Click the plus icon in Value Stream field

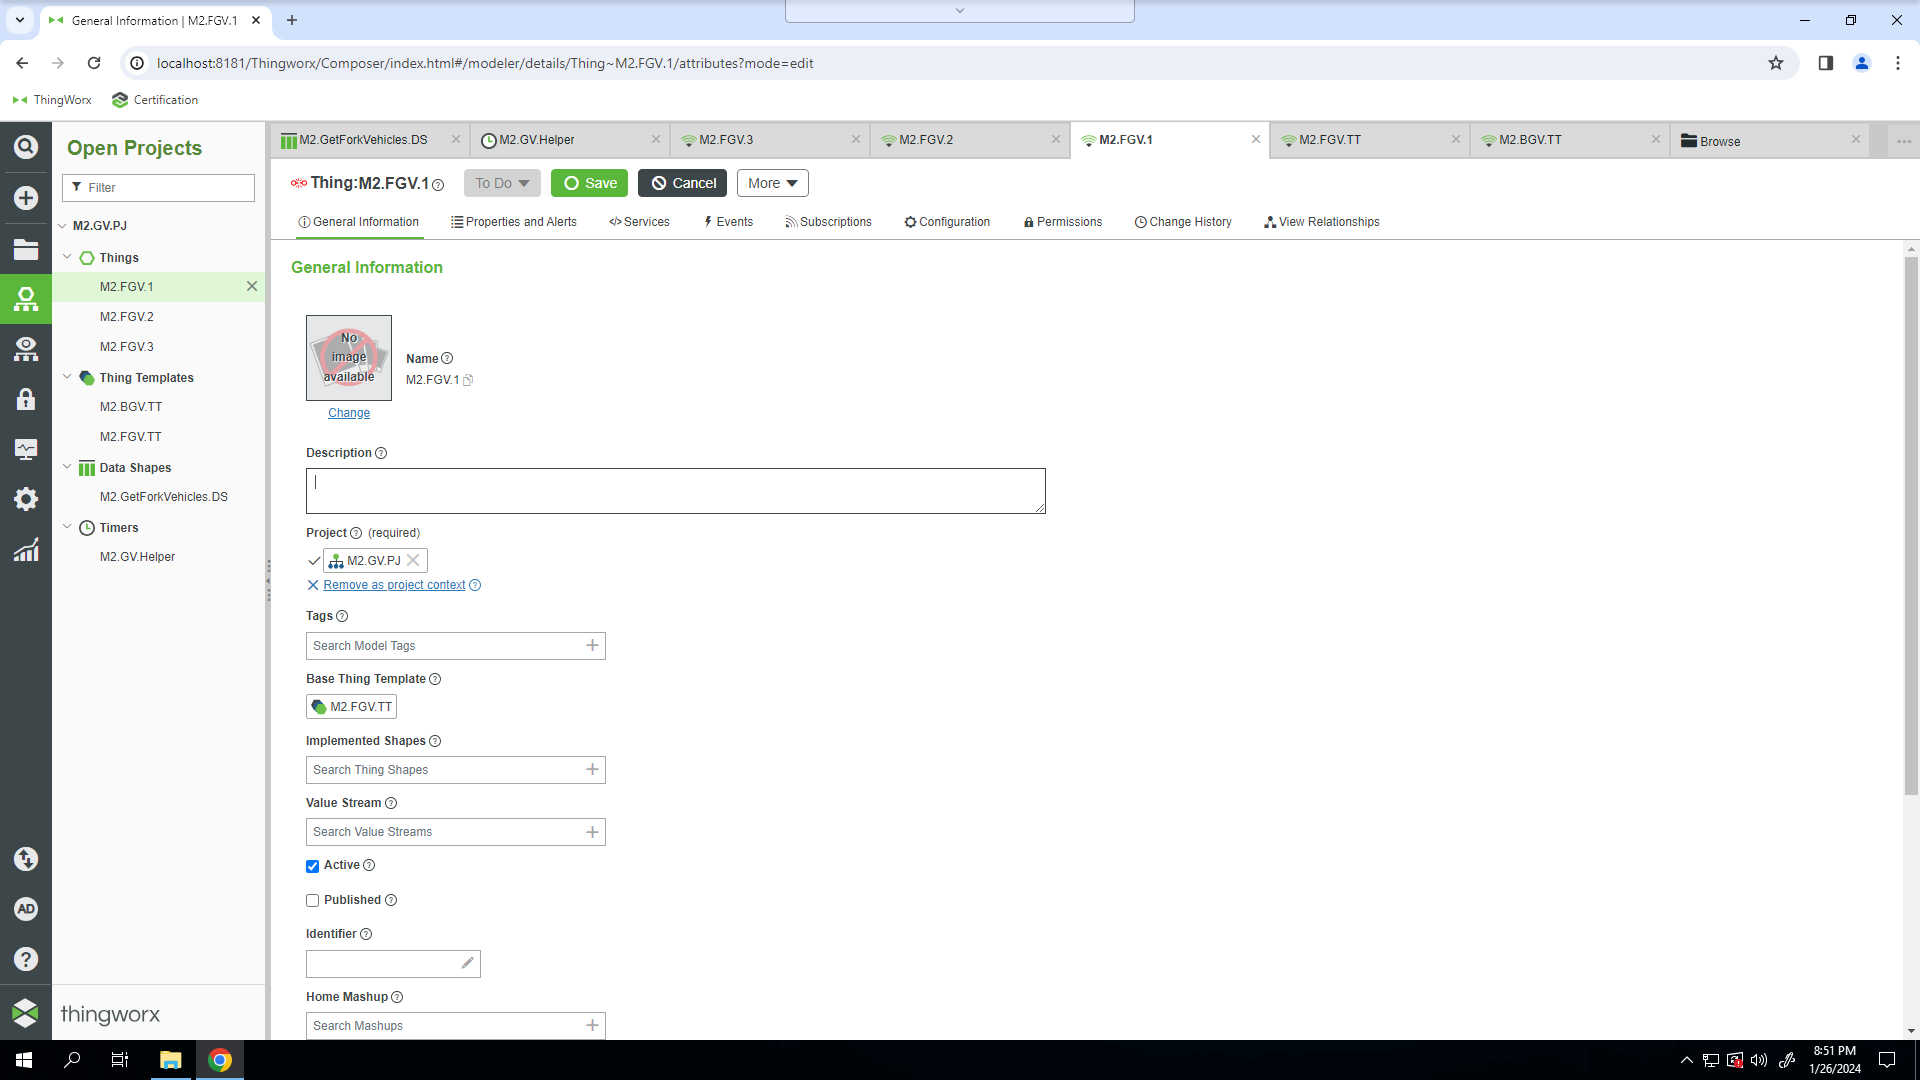coord(592,831)
